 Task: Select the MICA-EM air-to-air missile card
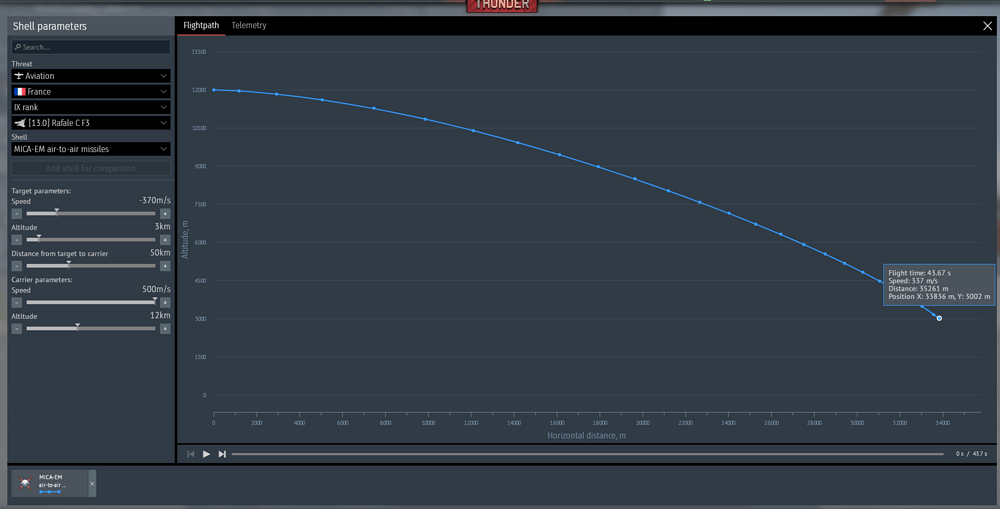pos(50,483)
